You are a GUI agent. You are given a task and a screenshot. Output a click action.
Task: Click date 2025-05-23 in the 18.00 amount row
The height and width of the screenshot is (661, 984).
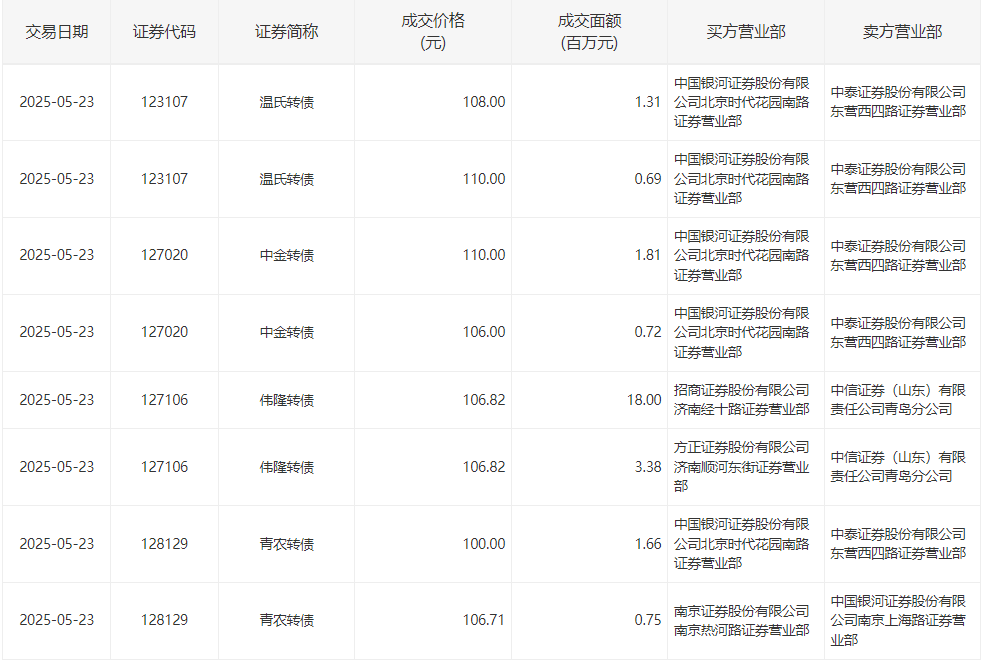tap(56, 400)
